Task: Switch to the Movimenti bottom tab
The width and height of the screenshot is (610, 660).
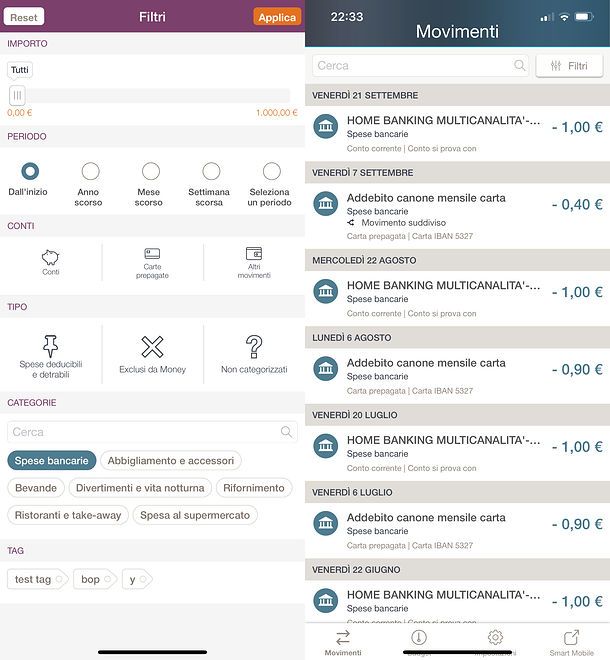Action: (343, 643)
